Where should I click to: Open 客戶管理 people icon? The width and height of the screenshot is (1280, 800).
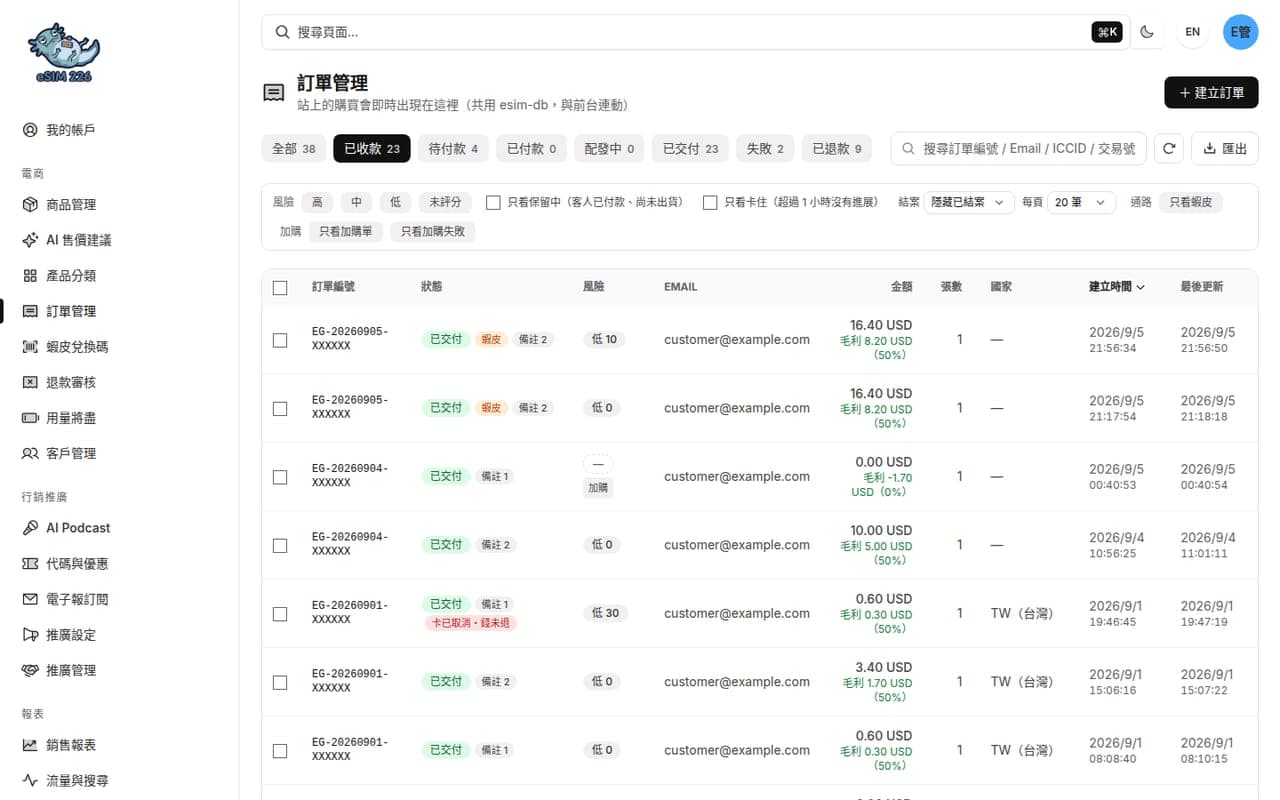30,453
